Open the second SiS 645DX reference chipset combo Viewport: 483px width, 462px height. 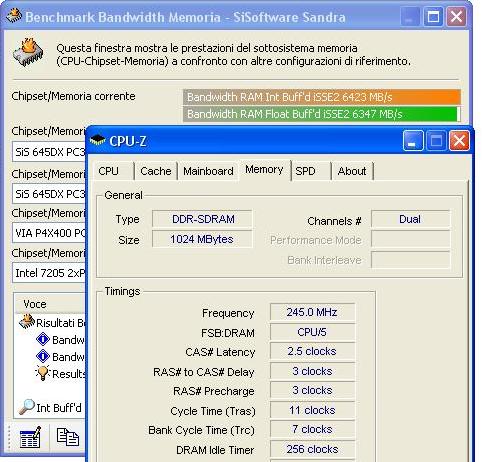(x=49, y=194)
